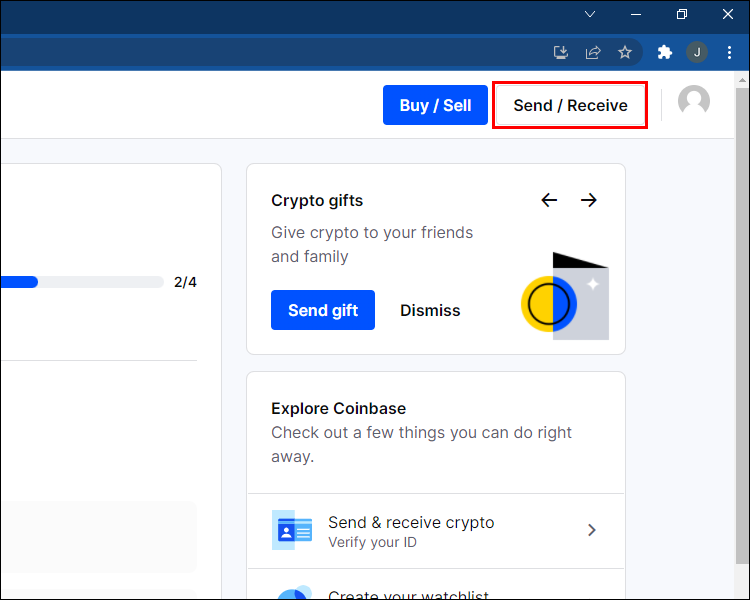This screenshot has height=600, width=750.
Task: Click the 2/4 progress bar
Action: (82, 282)
